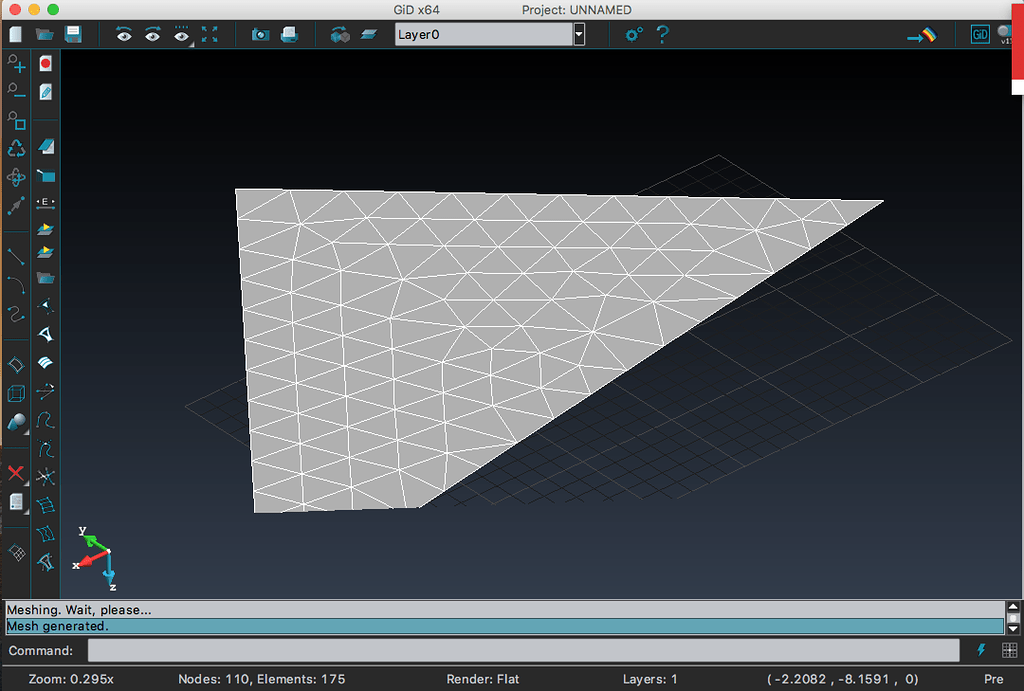This screenshot has width=1024, height=691.
Task: Click the Zoom: 0.295x status label
Action: (71, 679)
